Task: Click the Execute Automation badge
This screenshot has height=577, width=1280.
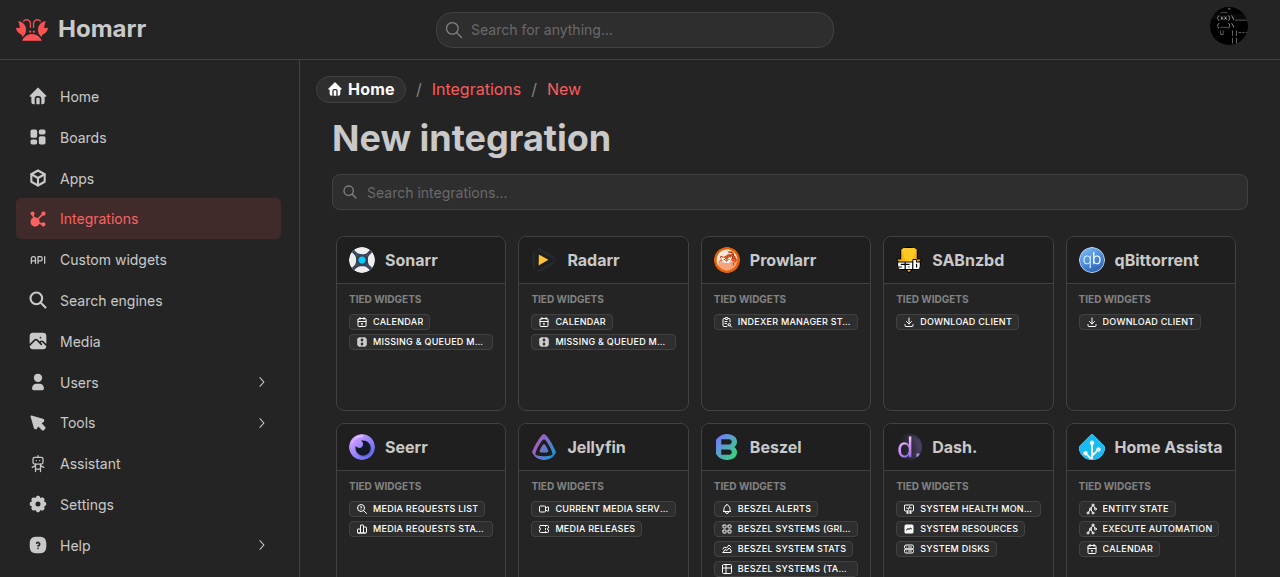Action: (1149, 529)
